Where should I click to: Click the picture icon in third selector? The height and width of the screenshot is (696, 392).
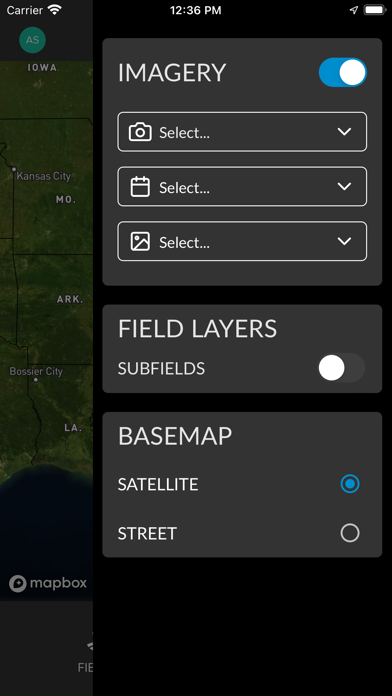[x=140, y=241]
